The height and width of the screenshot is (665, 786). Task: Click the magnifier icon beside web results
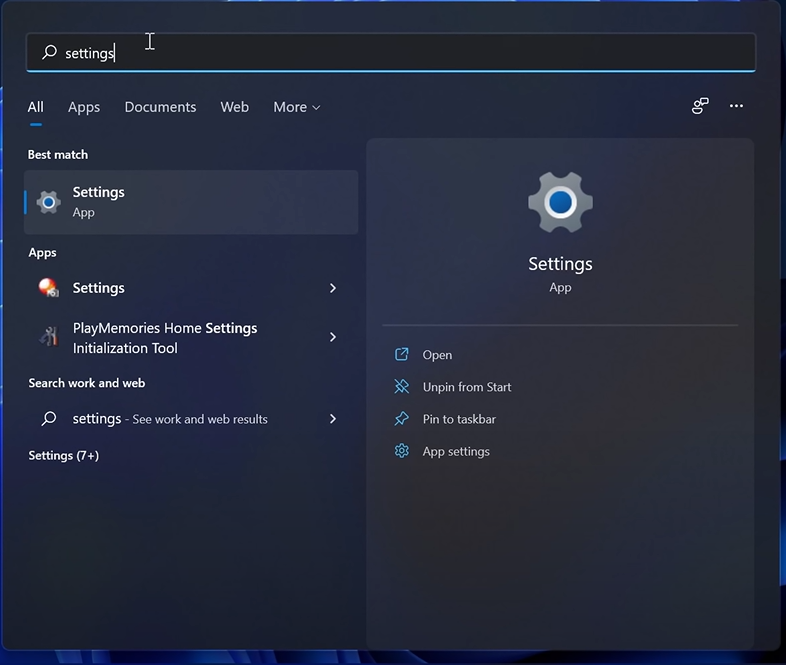point(48,419)
